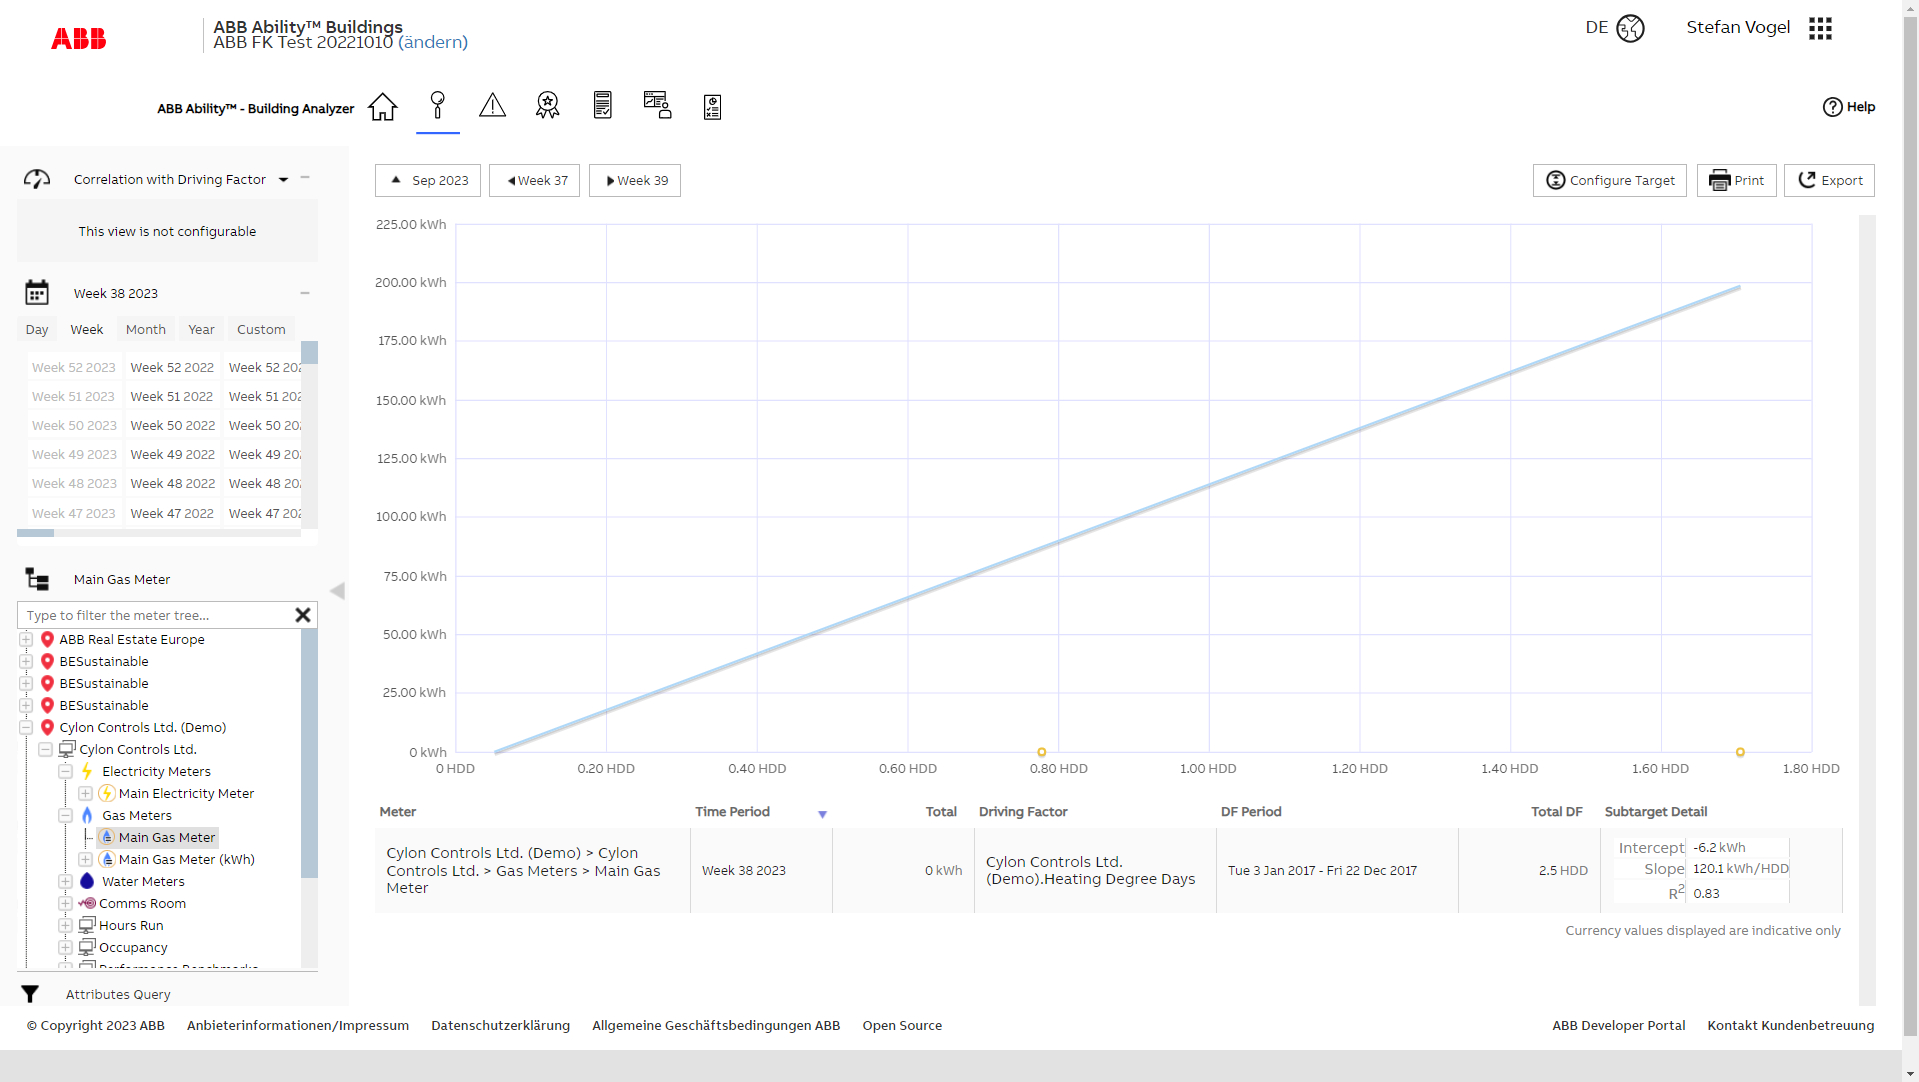
Task: Collapse the Cylon Controls Ltd. (Demo) tree node
Action: pyautogui.click(x=27, y=727)
